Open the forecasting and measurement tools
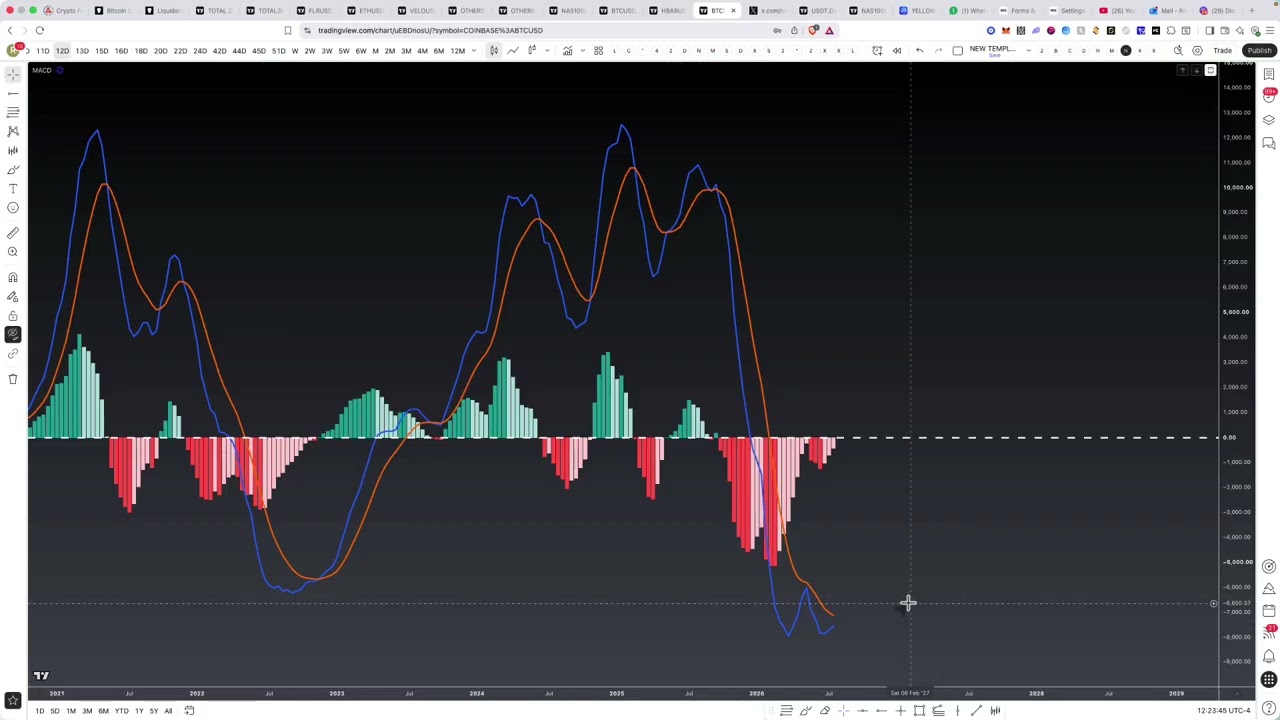Image resolution: width=1280 pixels, height=720 pixels. click(x=13, y=150)
